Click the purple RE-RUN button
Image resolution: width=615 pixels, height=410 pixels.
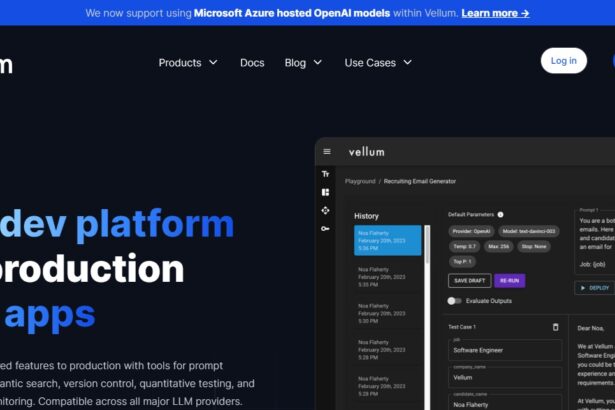click(x=509, y=281)
